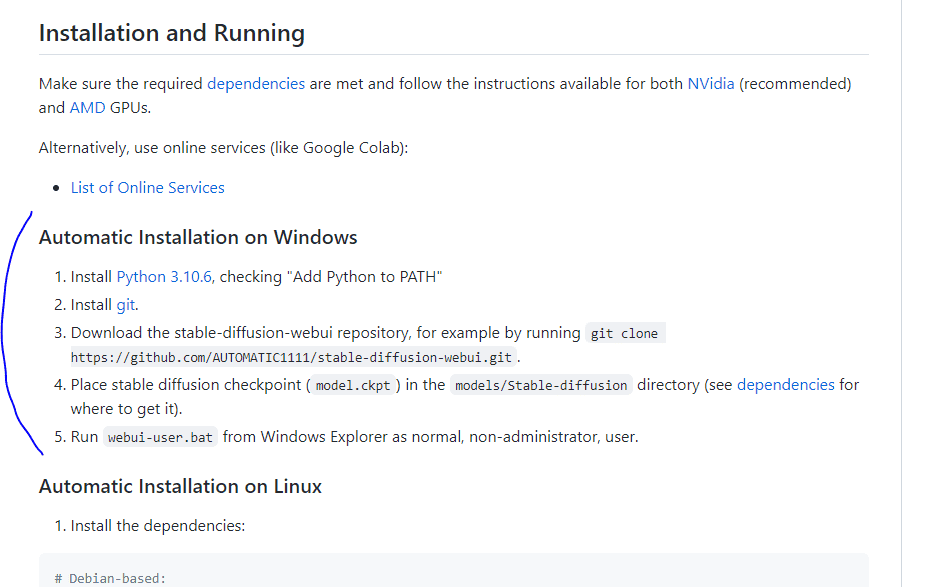This screenshot has height=587, width=928.
Task: Click the dependencies link in step 4
Action: [x=785, y=385]
